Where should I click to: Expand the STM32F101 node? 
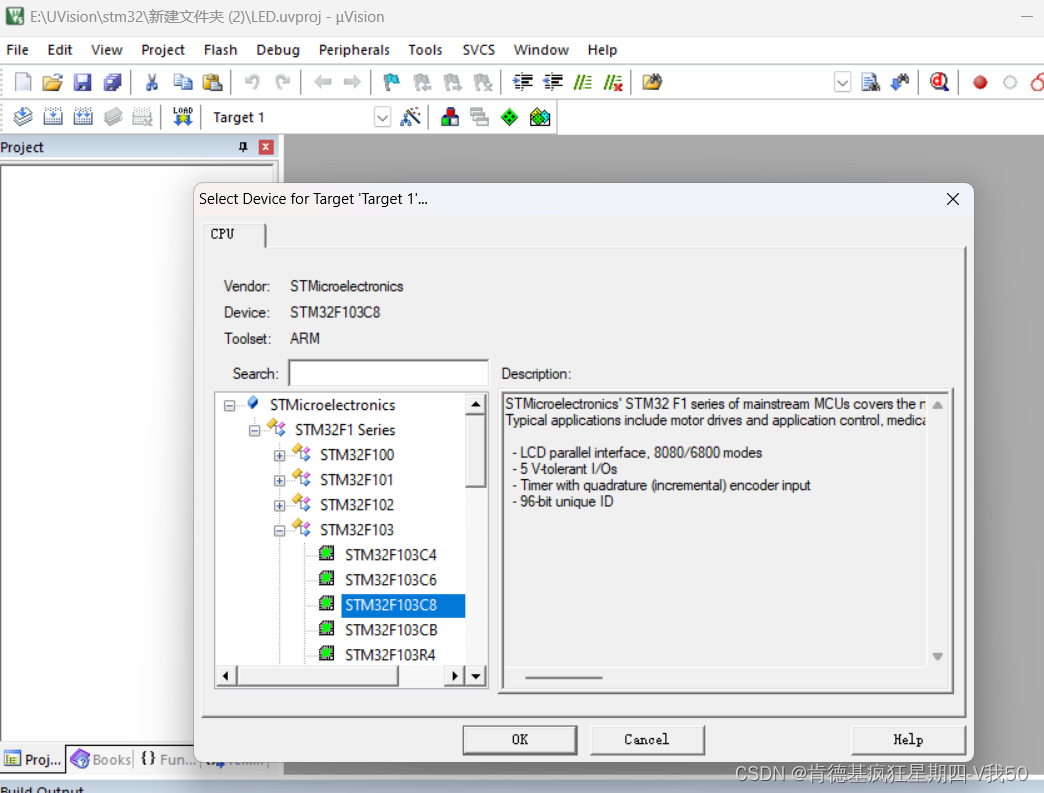tap(280, 481)
